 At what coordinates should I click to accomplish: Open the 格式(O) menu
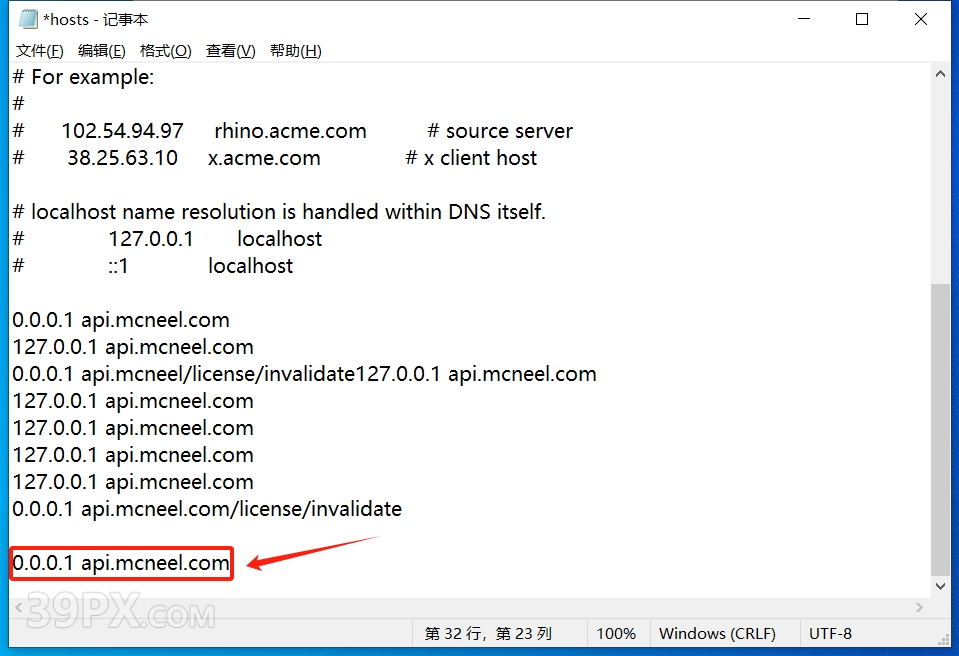[x=165, y=51]
